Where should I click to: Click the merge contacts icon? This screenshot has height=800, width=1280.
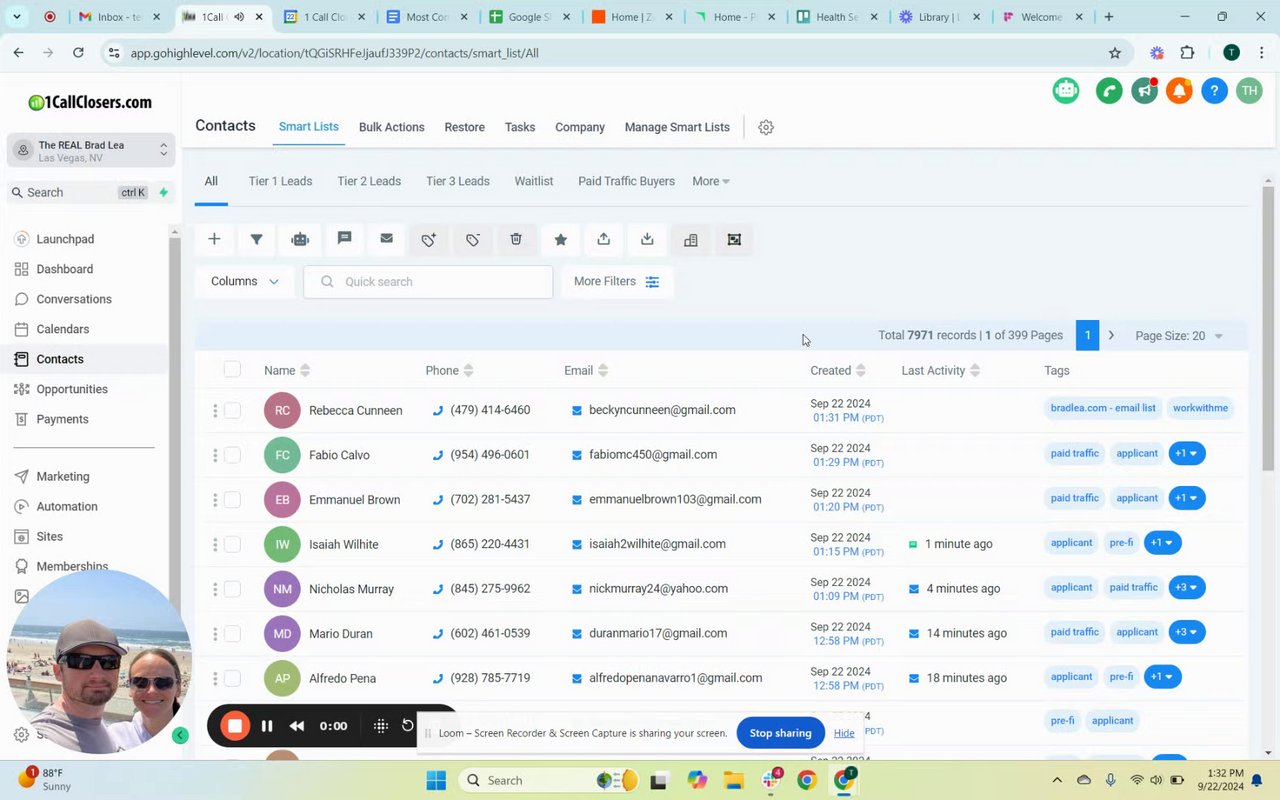click(734, 239)
